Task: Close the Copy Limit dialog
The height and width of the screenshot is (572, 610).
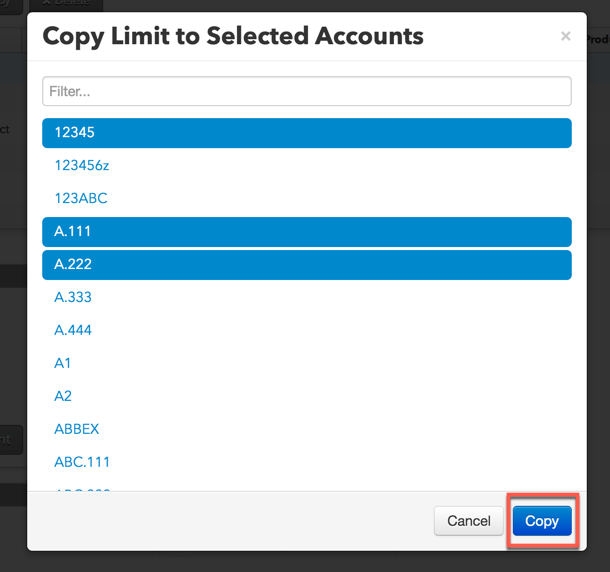Action: pos(565,36)
